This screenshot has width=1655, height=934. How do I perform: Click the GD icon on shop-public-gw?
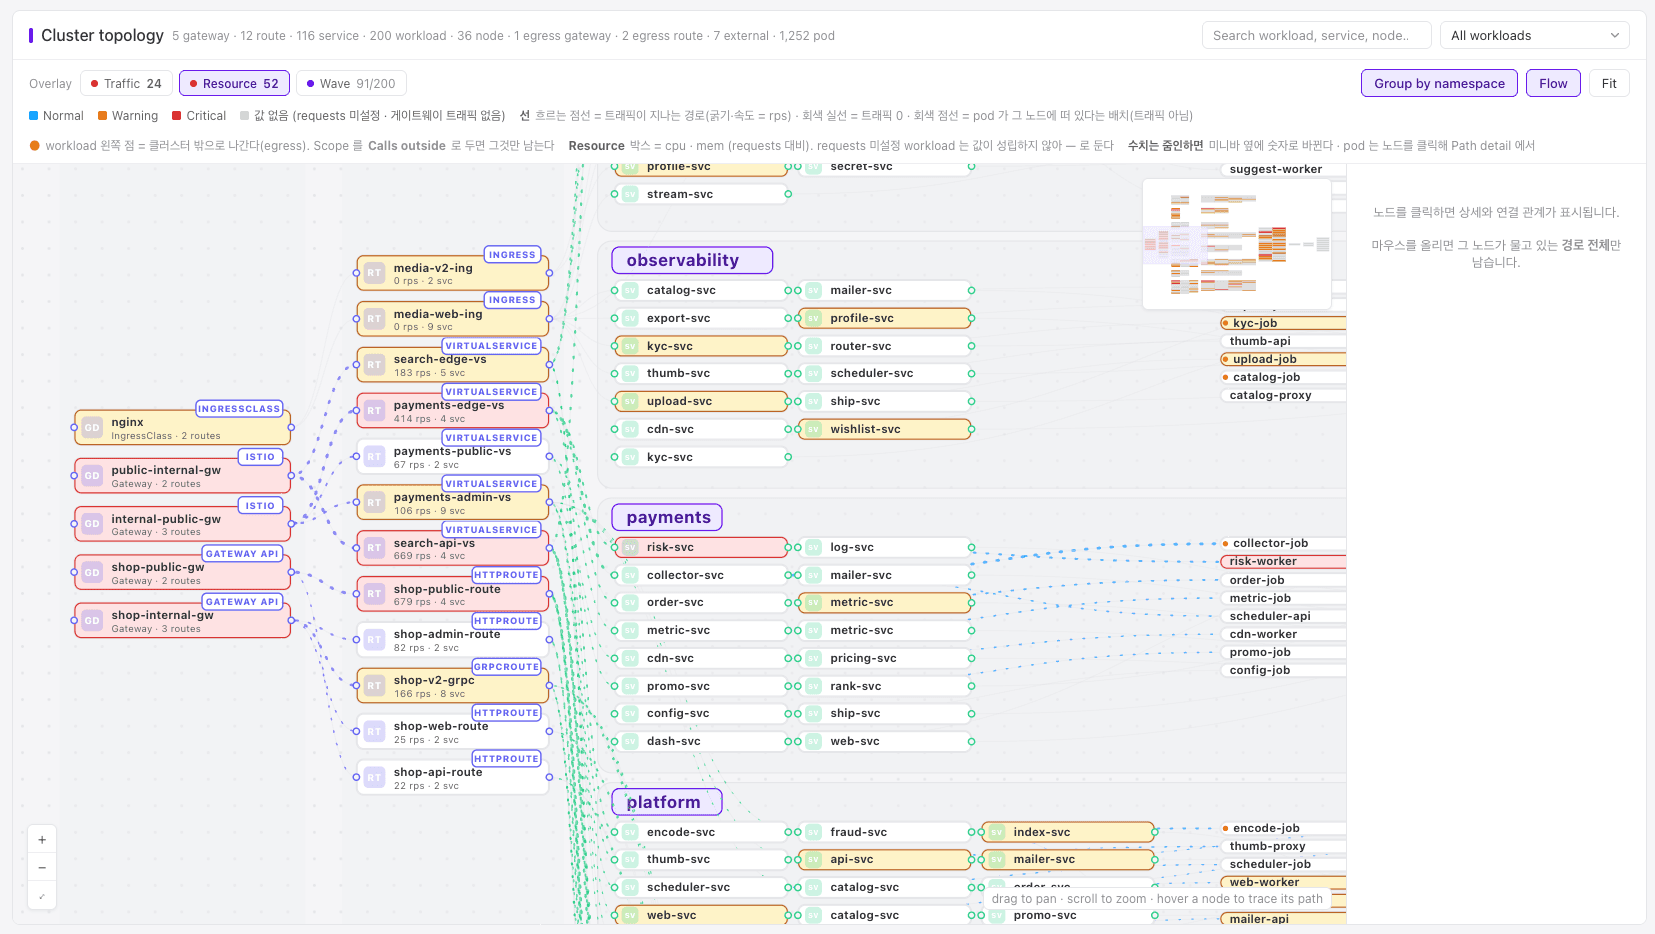[92, 573]
